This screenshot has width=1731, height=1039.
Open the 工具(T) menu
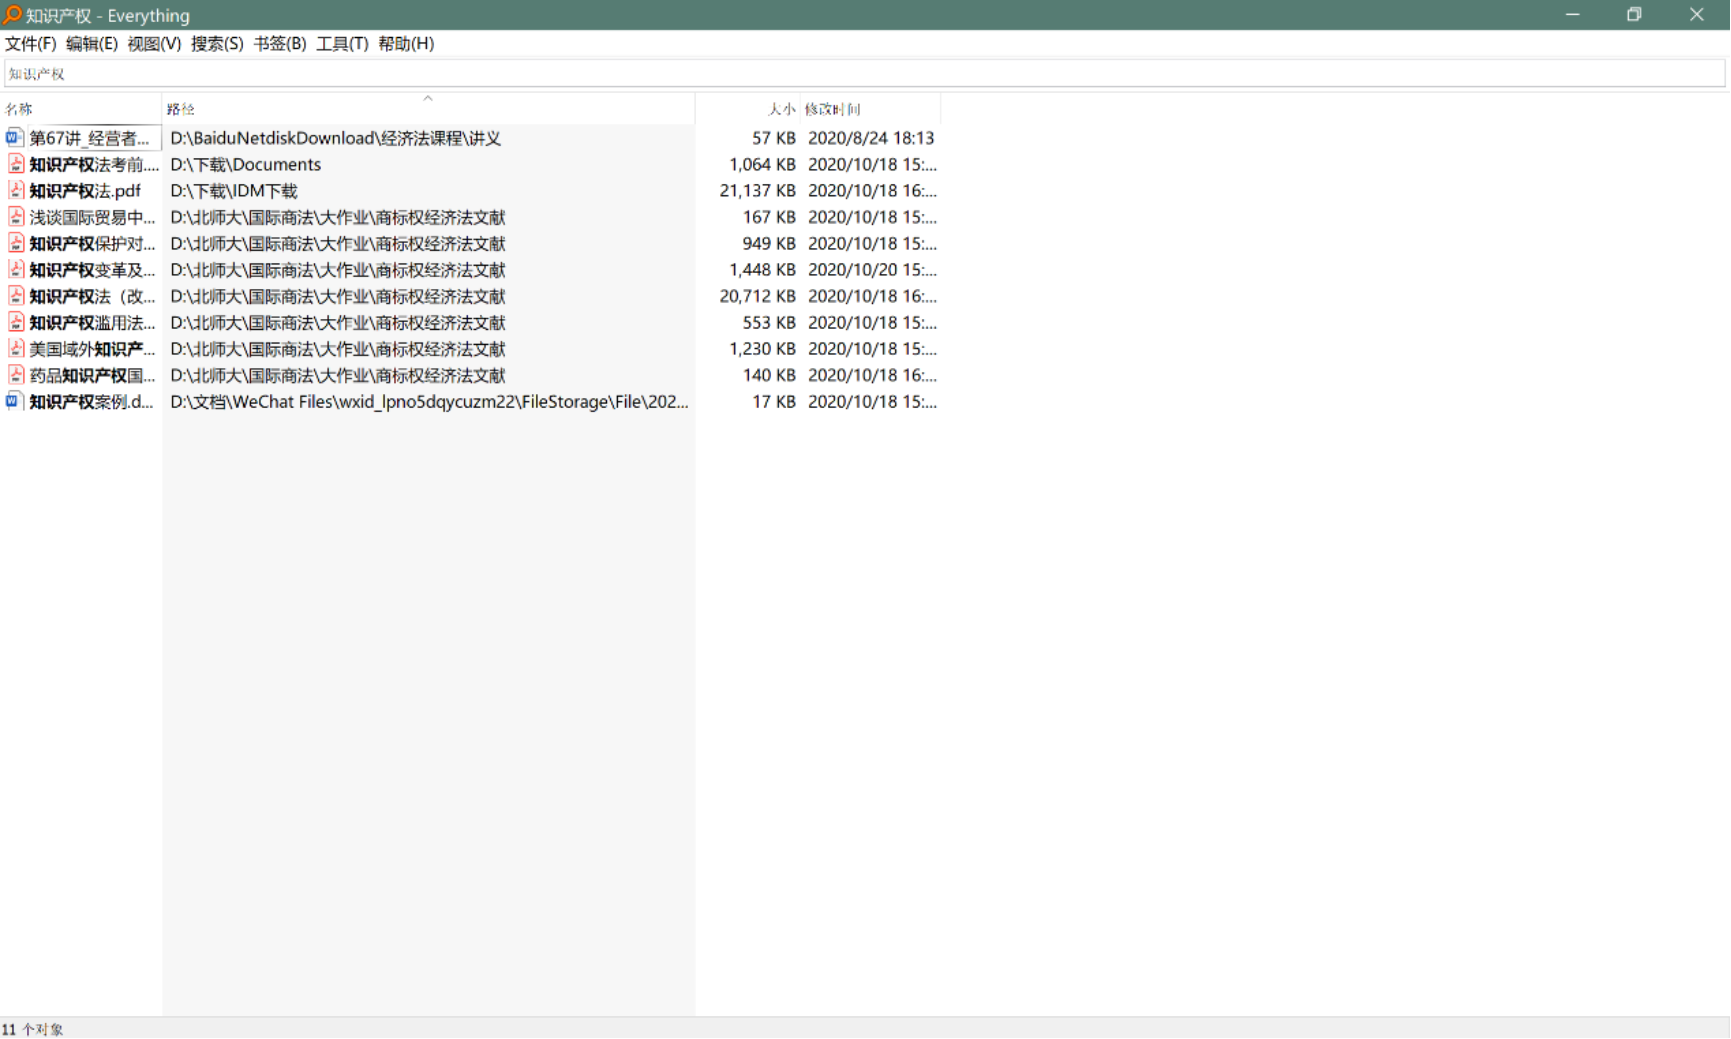click(x=342, y=44)
